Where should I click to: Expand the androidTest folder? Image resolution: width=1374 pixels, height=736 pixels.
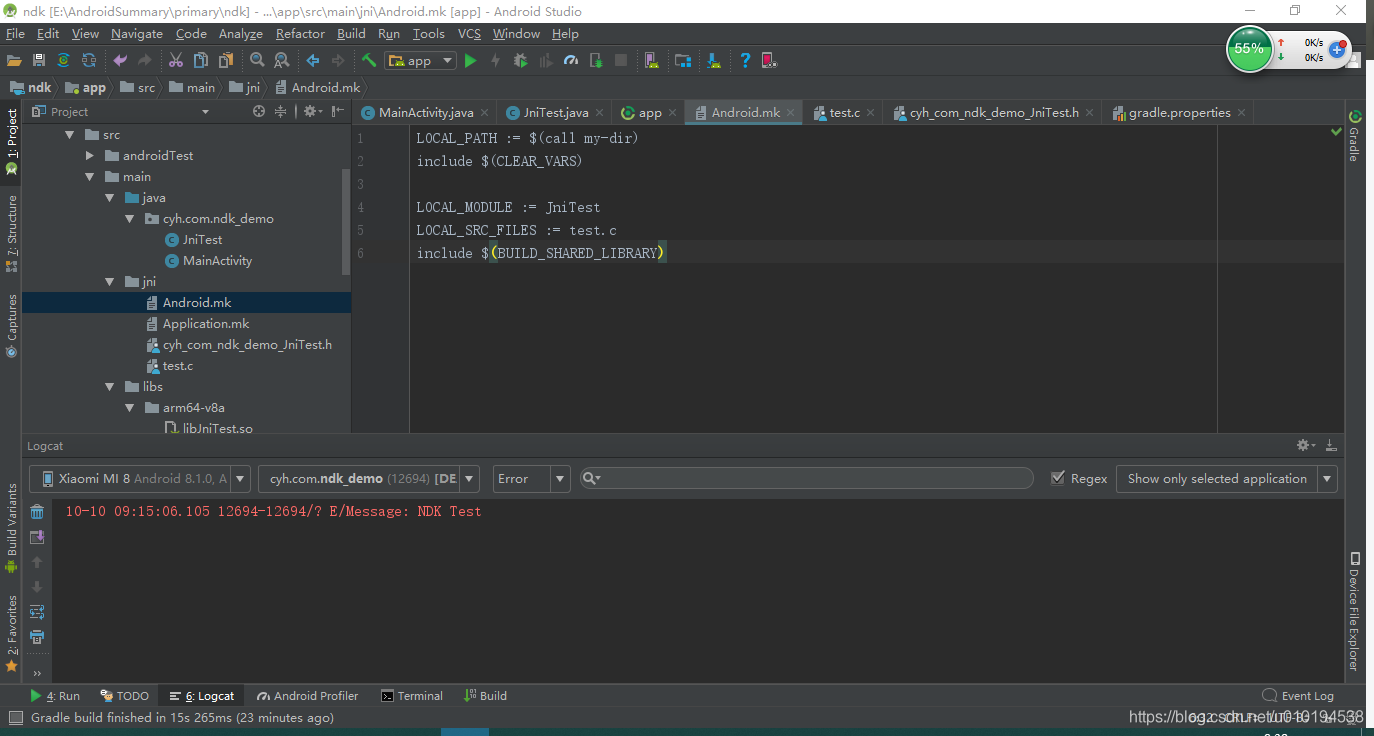[90, 156]
